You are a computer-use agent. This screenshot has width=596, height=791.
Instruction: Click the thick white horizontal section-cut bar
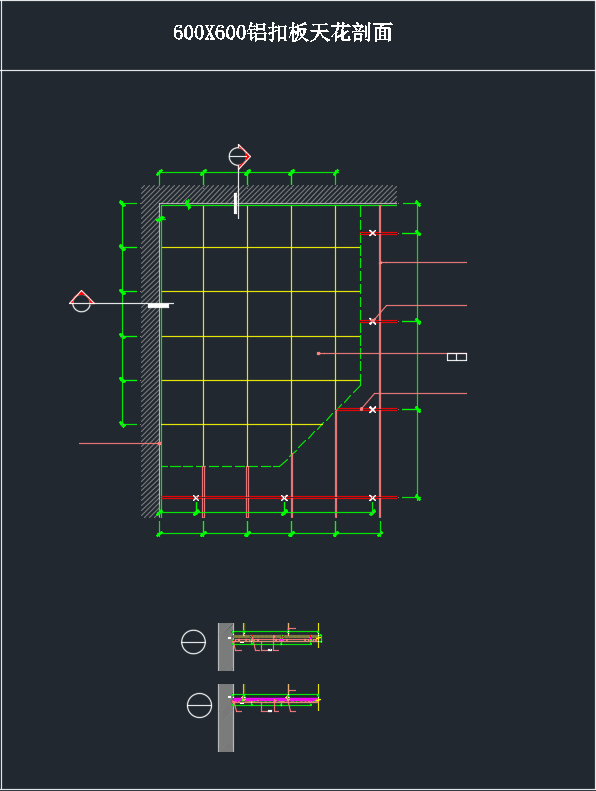158,305
